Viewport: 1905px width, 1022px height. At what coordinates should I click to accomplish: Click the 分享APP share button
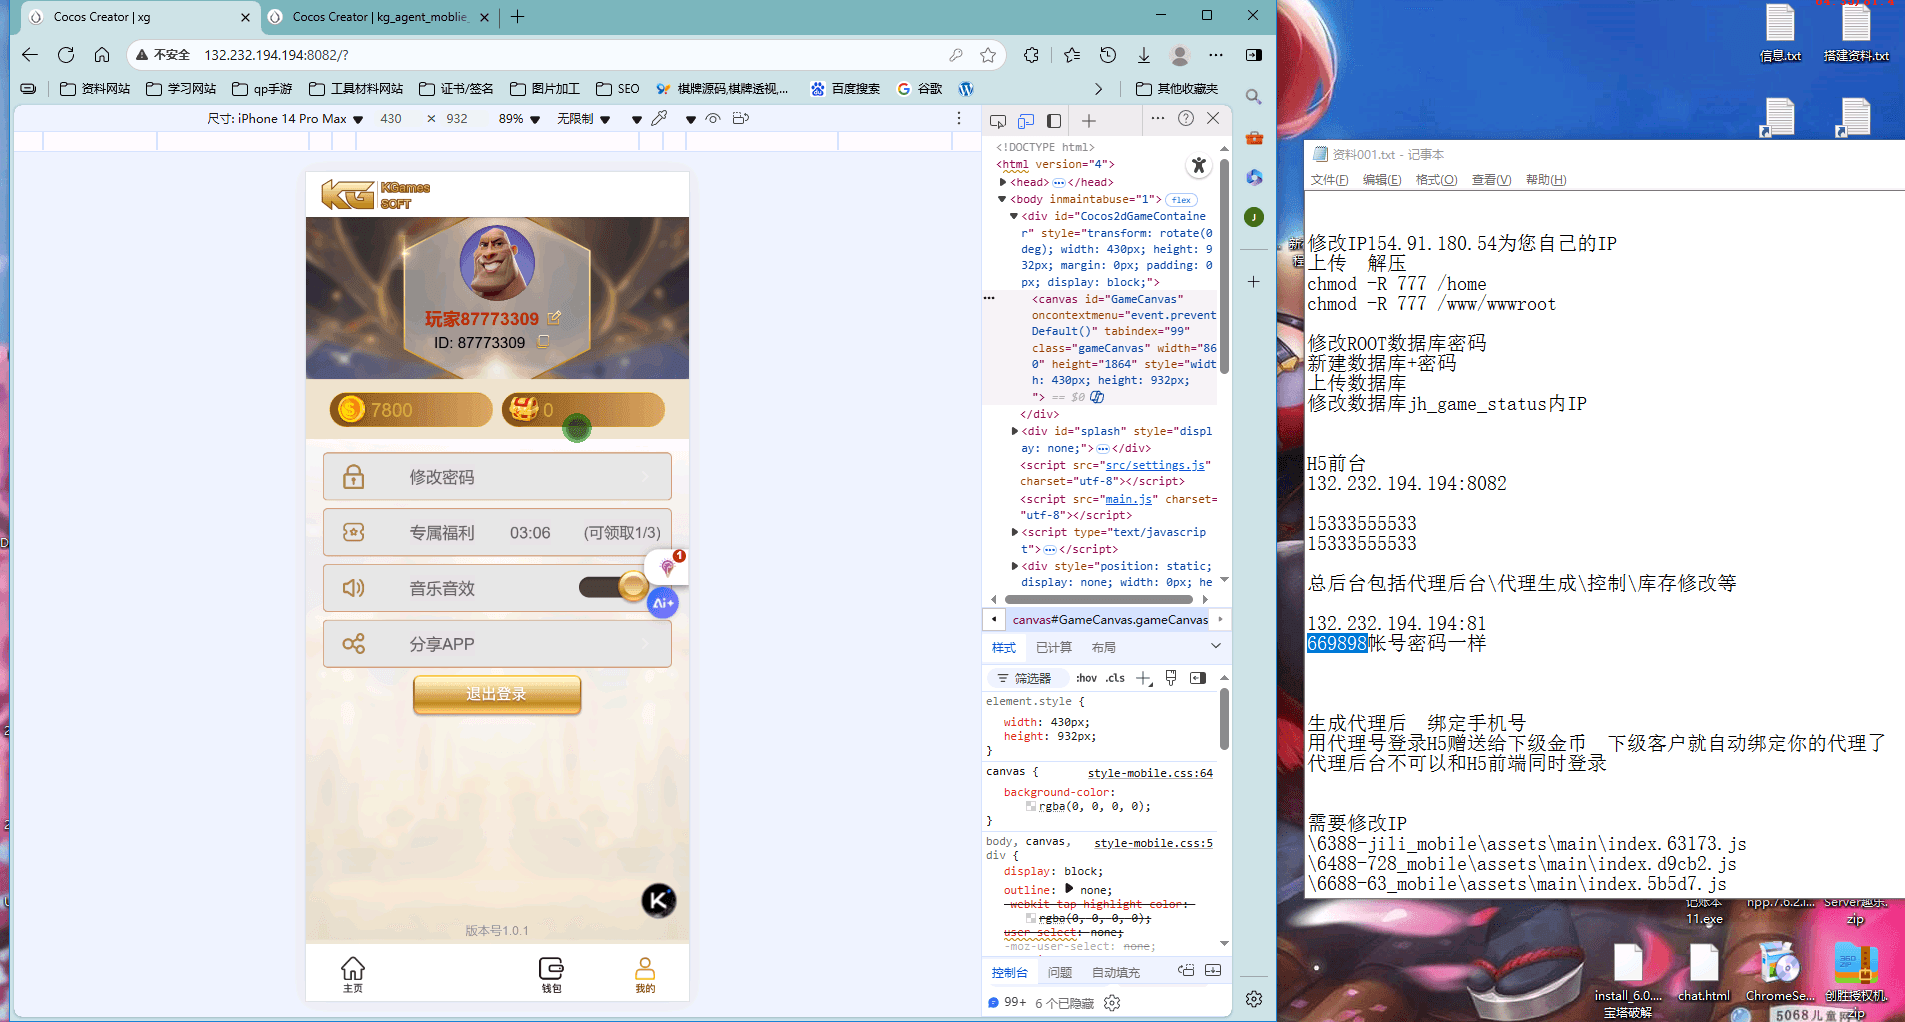497,644
